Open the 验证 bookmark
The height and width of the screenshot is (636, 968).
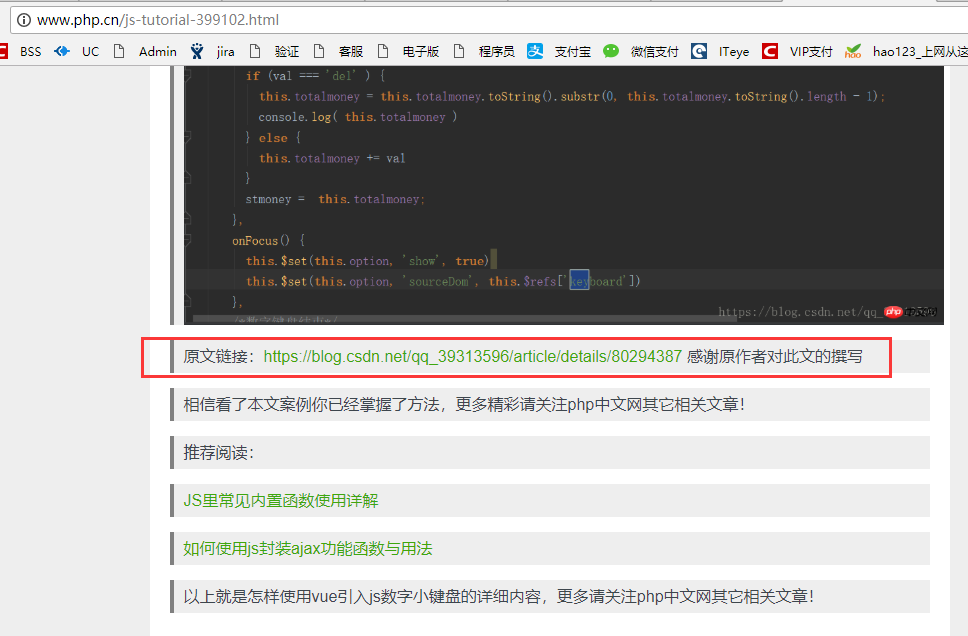click(x=286, y=52)
